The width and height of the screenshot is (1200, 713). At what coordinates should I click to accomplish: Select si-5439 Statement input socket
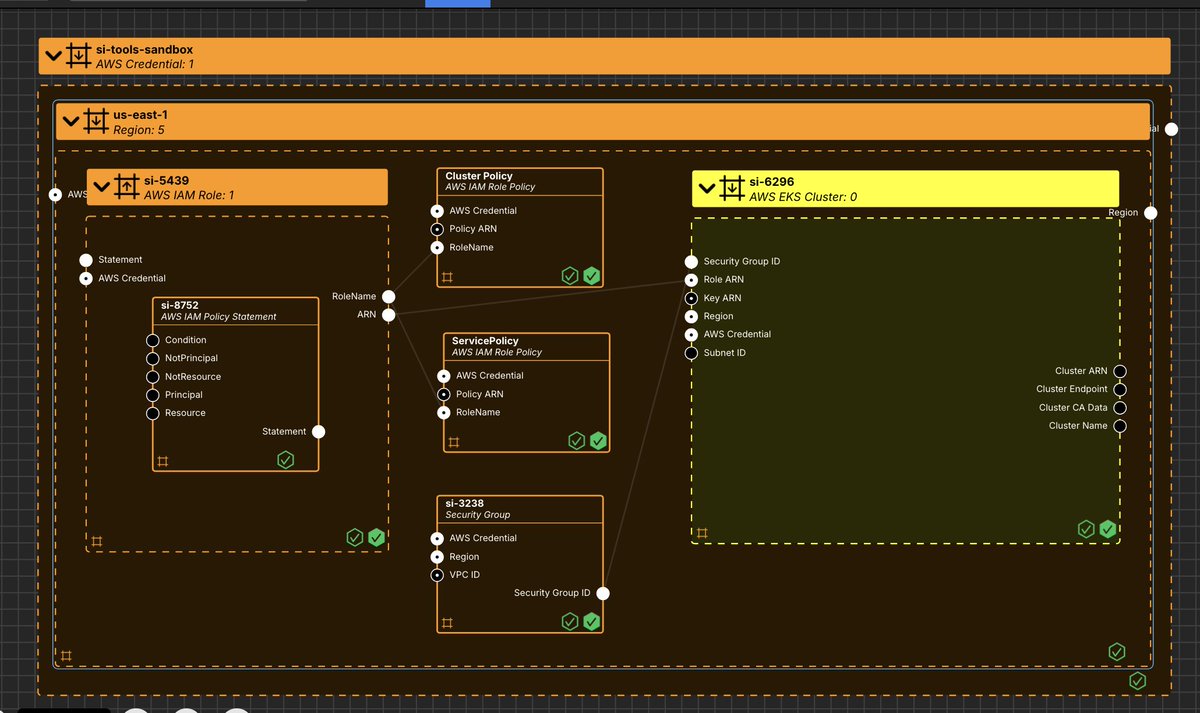point(86,260)
